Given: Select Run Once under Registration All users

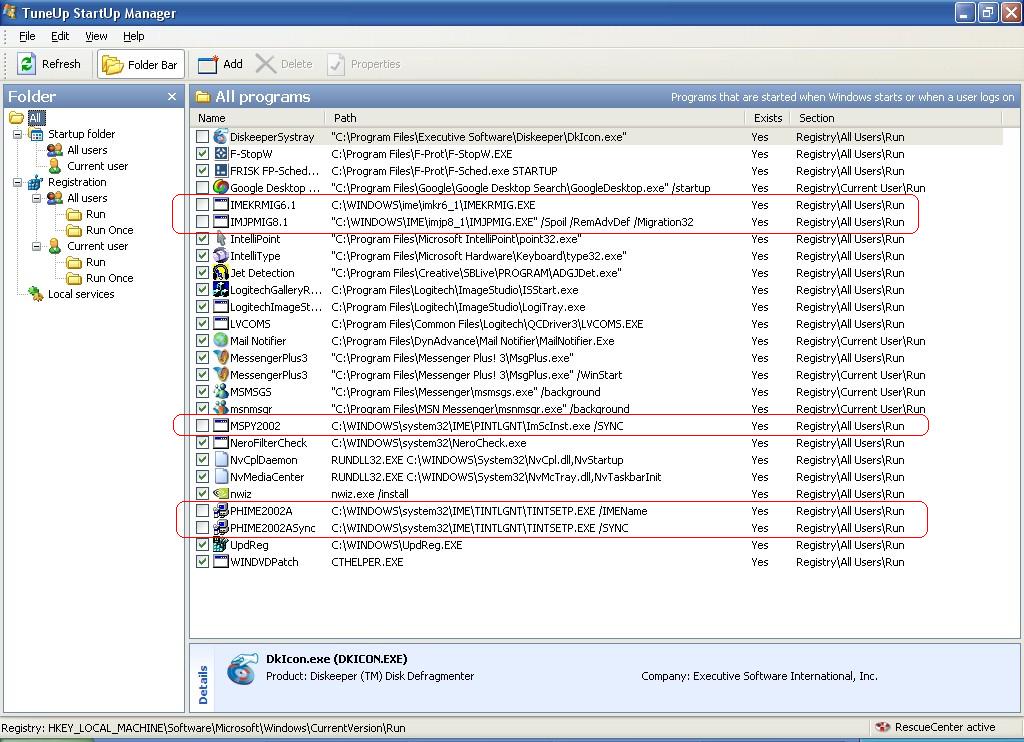Looking at the screenshot, I should [x=109, y=230].
